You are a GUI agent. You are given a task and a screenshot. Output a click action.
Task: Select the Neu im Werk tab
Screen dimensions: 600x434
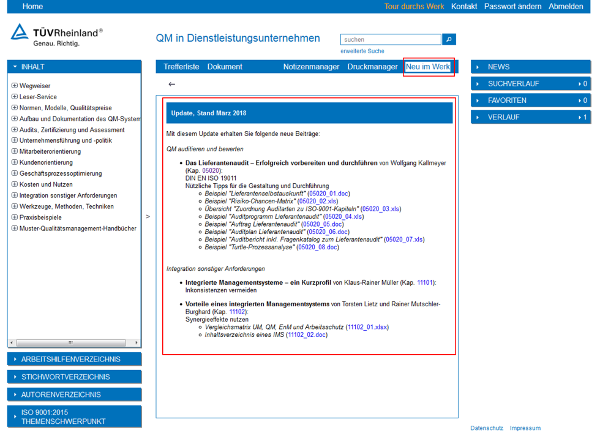click(x=428, y=67)
